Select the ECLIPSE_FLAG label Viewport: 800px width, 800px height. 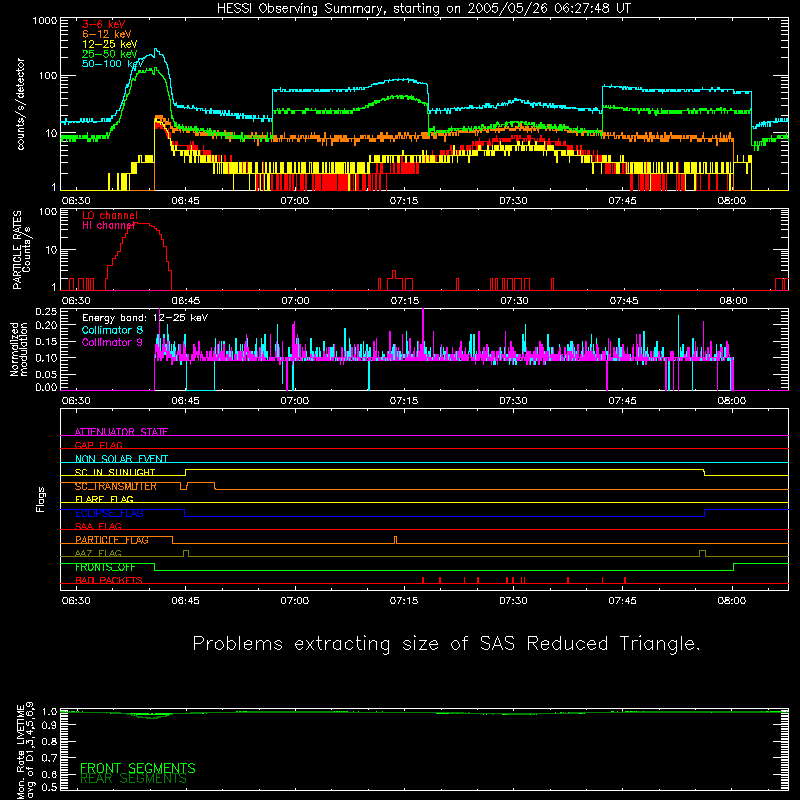click(109, 513)
